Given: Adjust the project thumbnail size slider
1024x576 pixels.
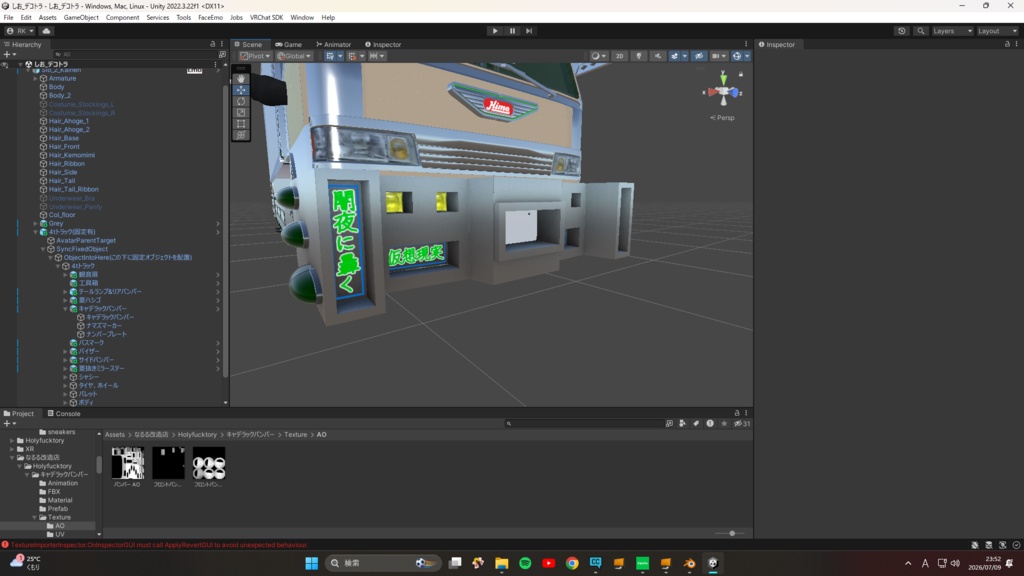Looking at the screenshot, I should coord(731,534).
